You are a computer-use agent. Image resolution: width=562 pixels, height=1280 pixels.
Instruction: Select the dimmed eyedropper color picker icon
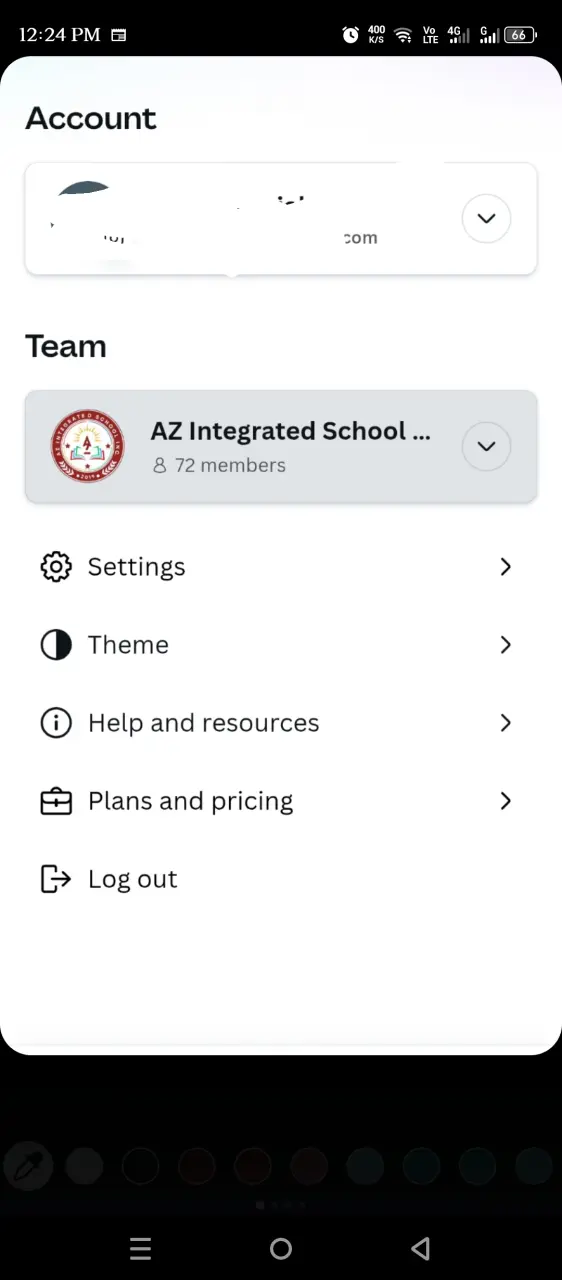coord(28,1166)
